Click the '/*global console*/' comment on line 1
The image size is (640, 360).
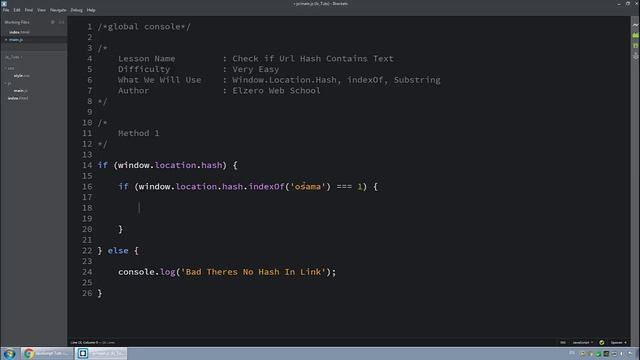click(144, 27)
